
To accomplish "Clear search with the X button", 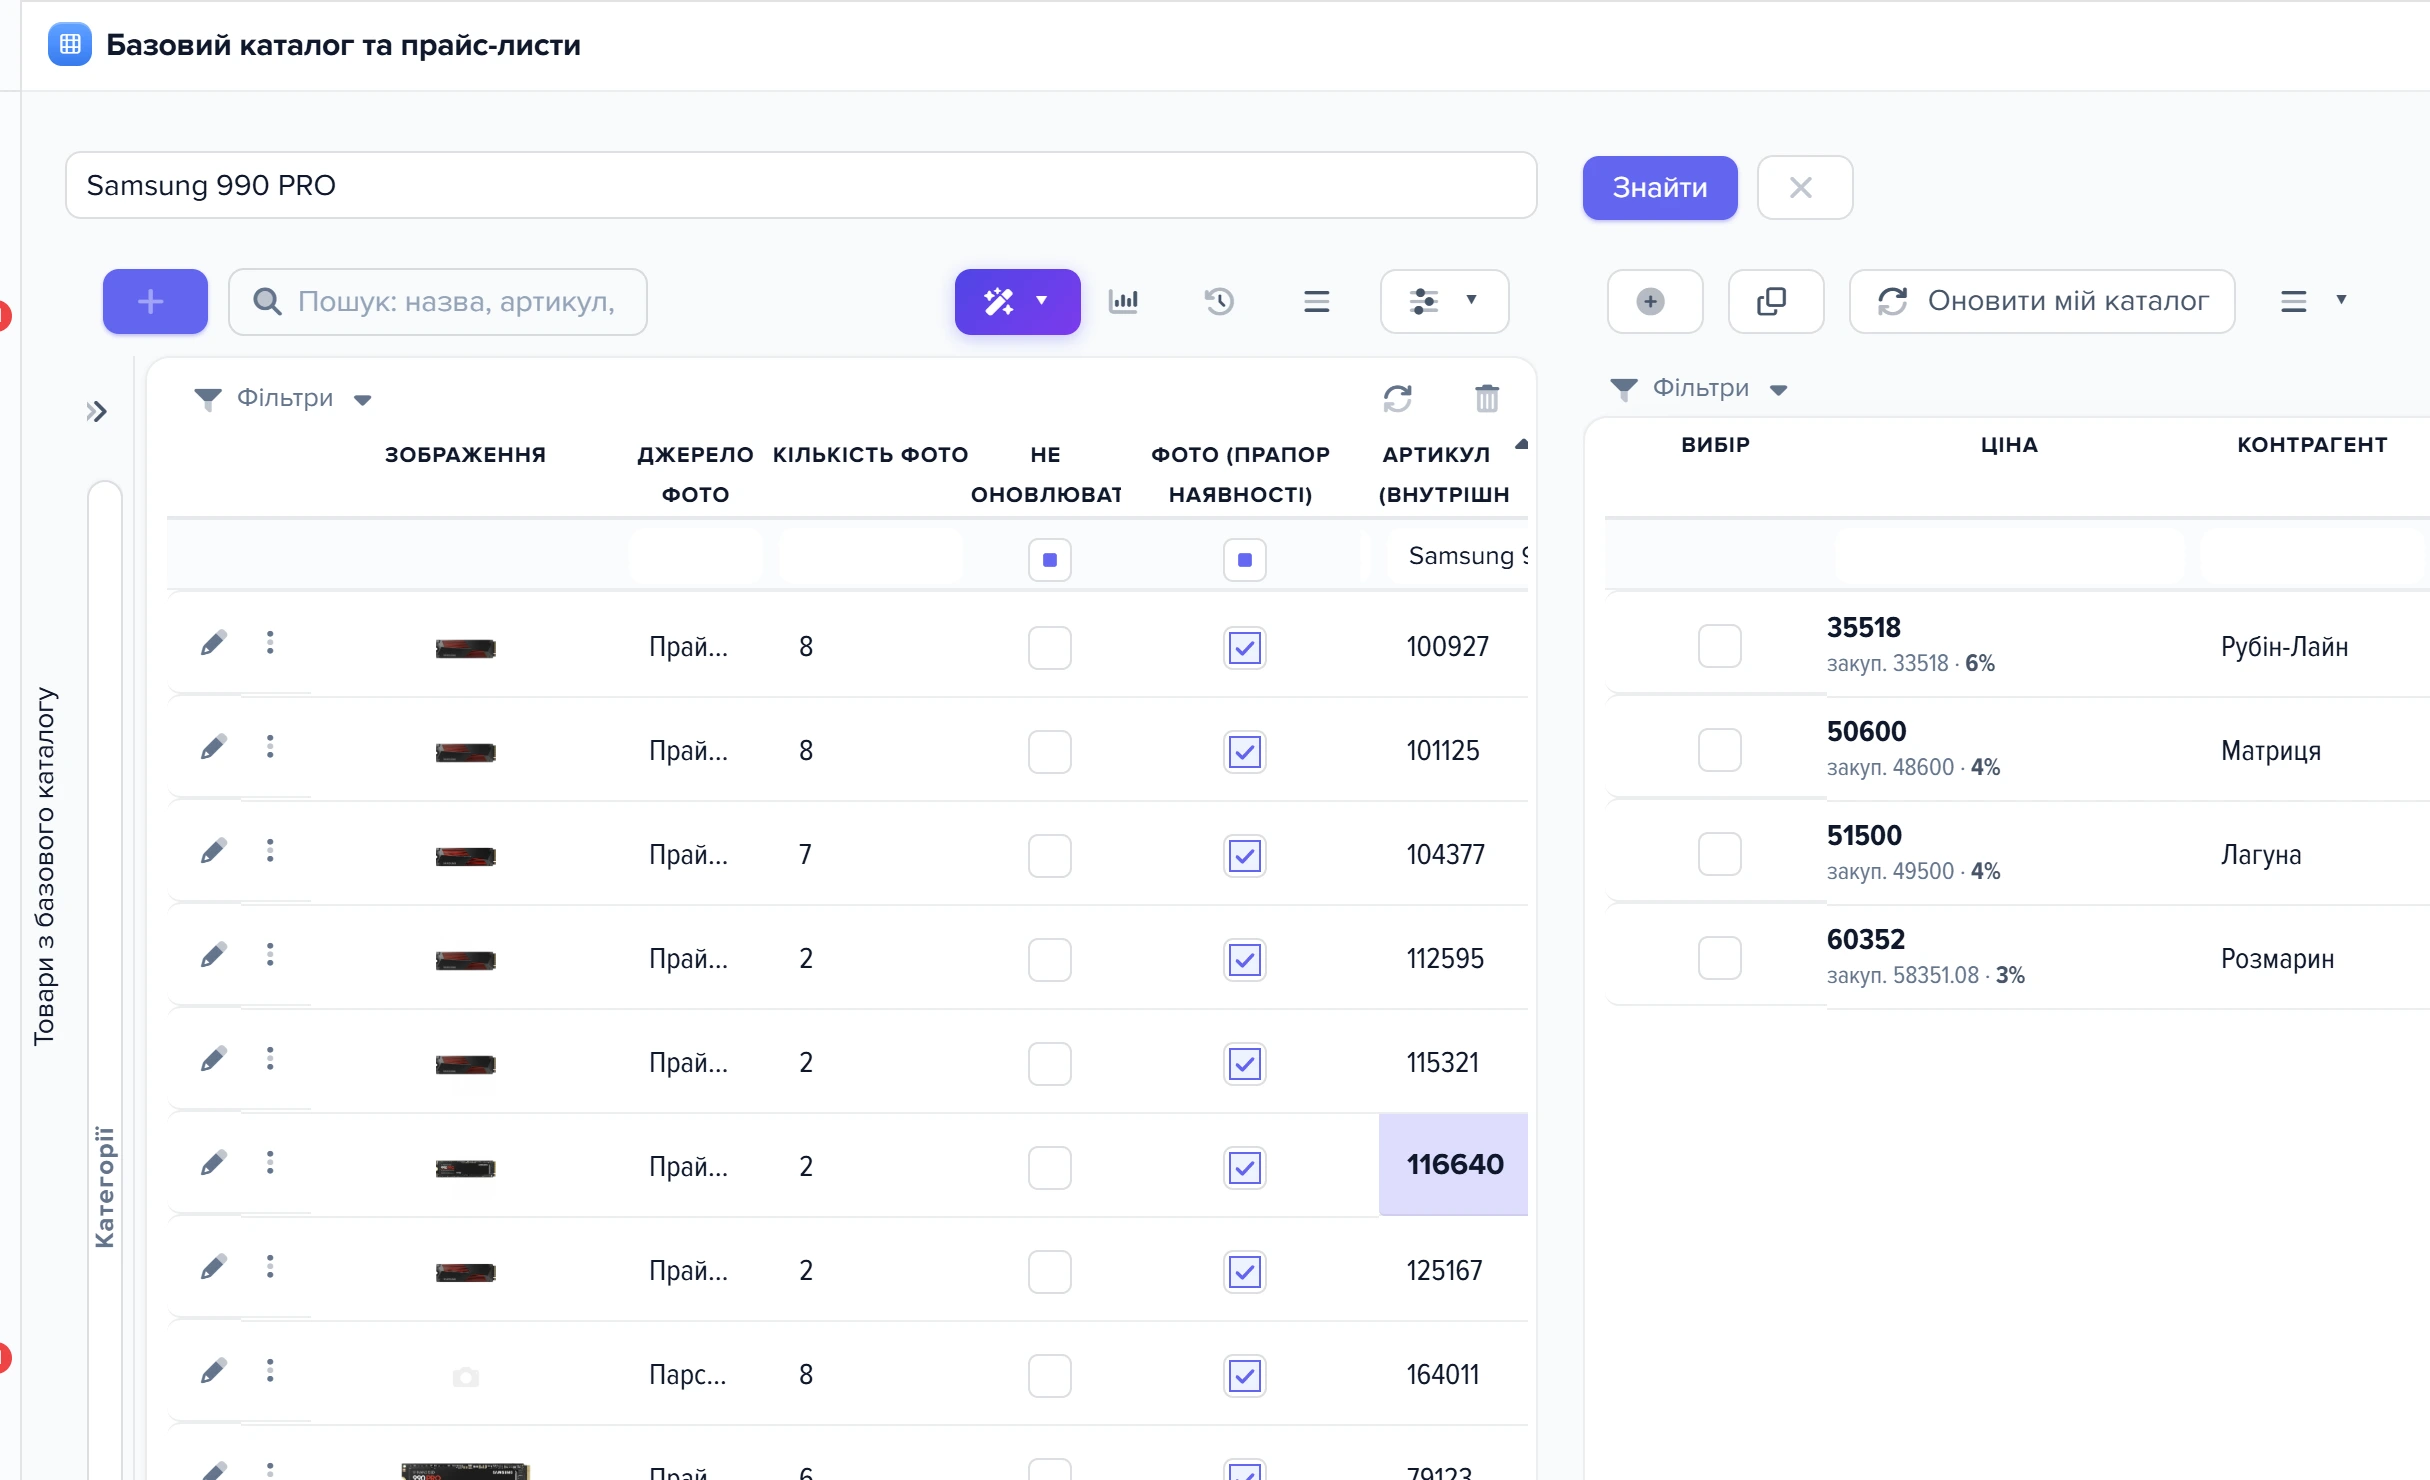I will point(1804,188).
